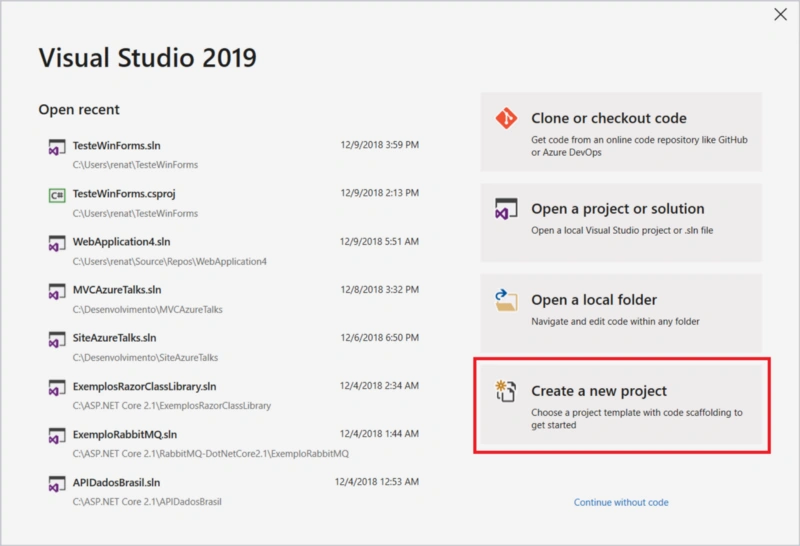800x546 pixels.
Task: Select the Create a new project button
Action: tap(621, 405)
